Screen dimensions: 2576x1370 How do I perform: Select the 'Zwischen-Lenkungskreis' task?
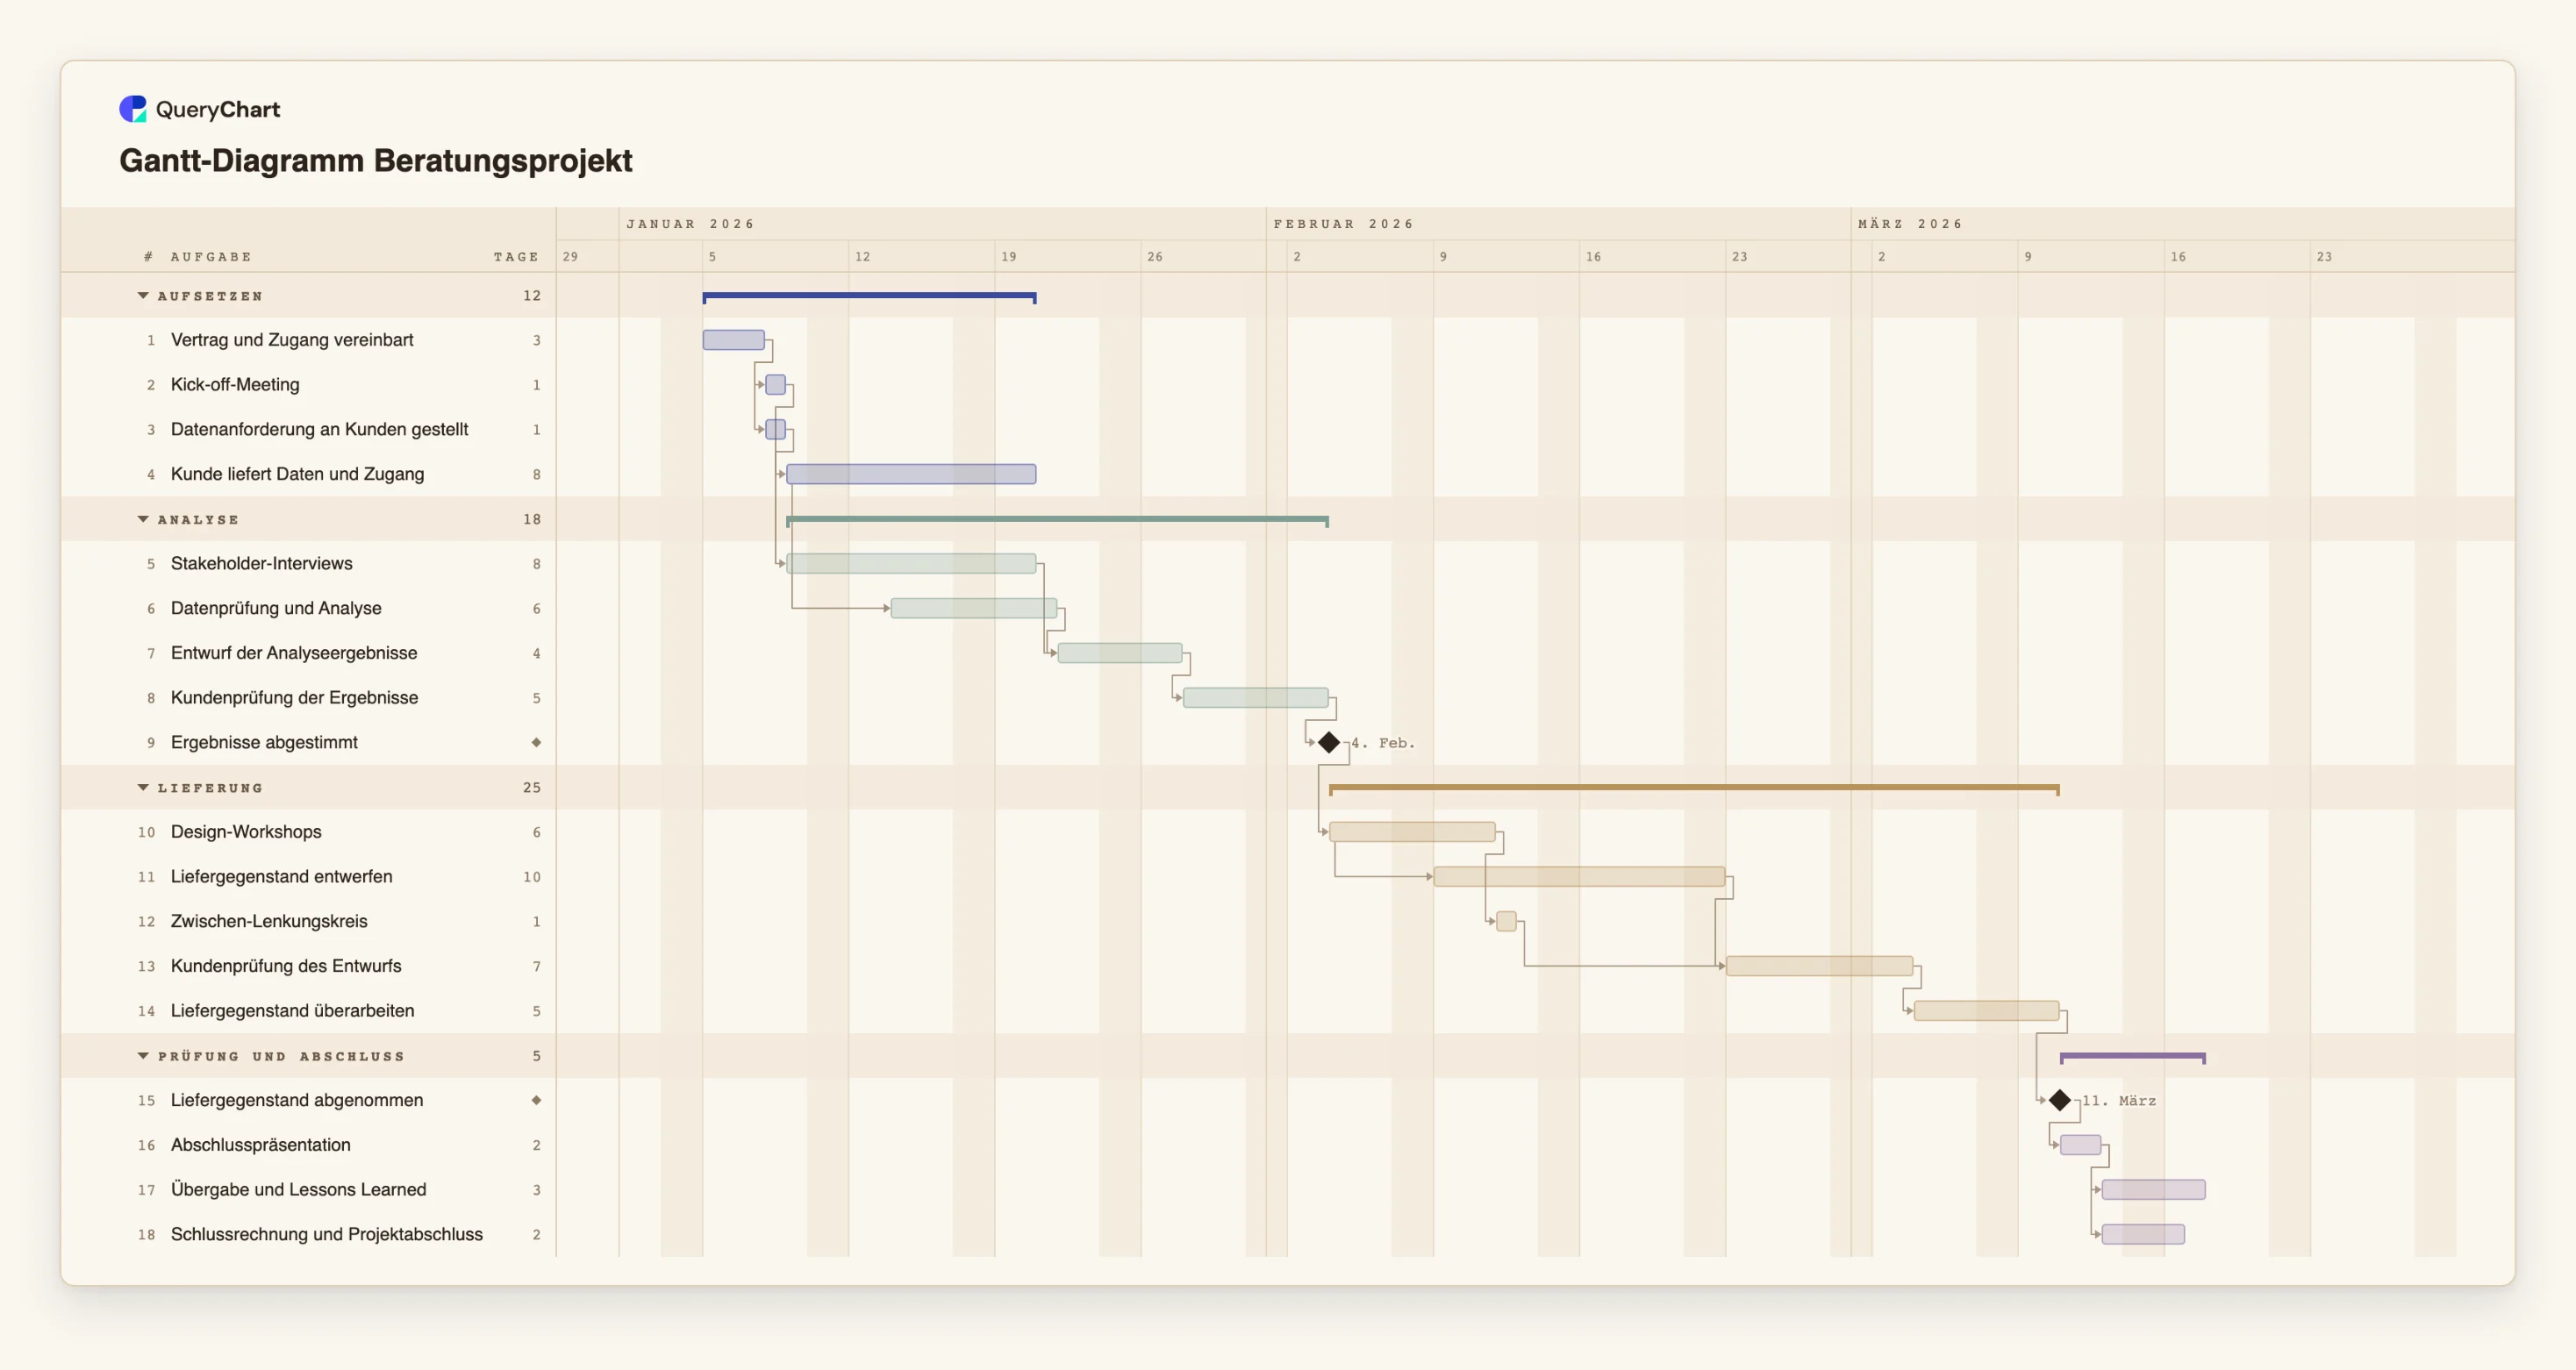(x=269, y=921)
